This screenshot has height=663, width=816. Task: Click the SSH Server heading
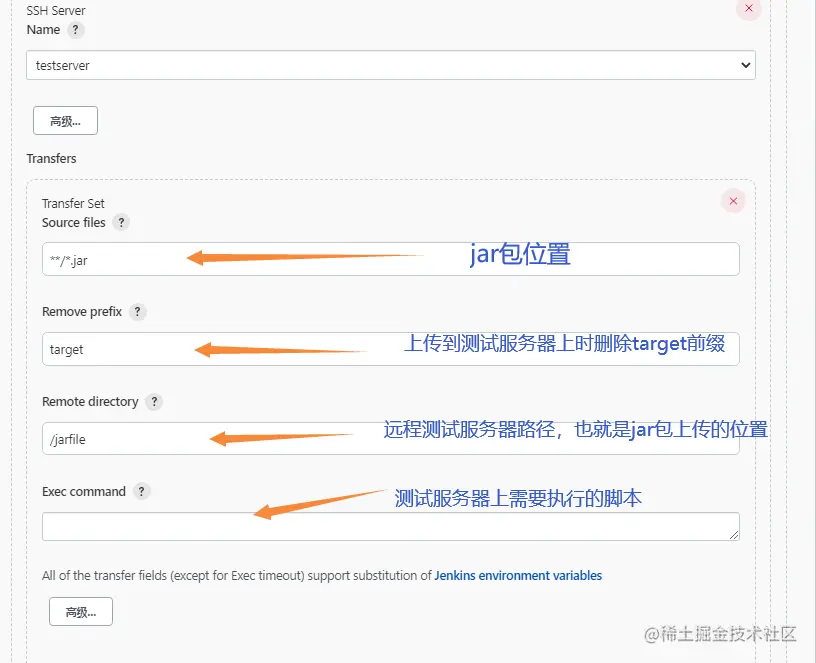coord(56,10)
